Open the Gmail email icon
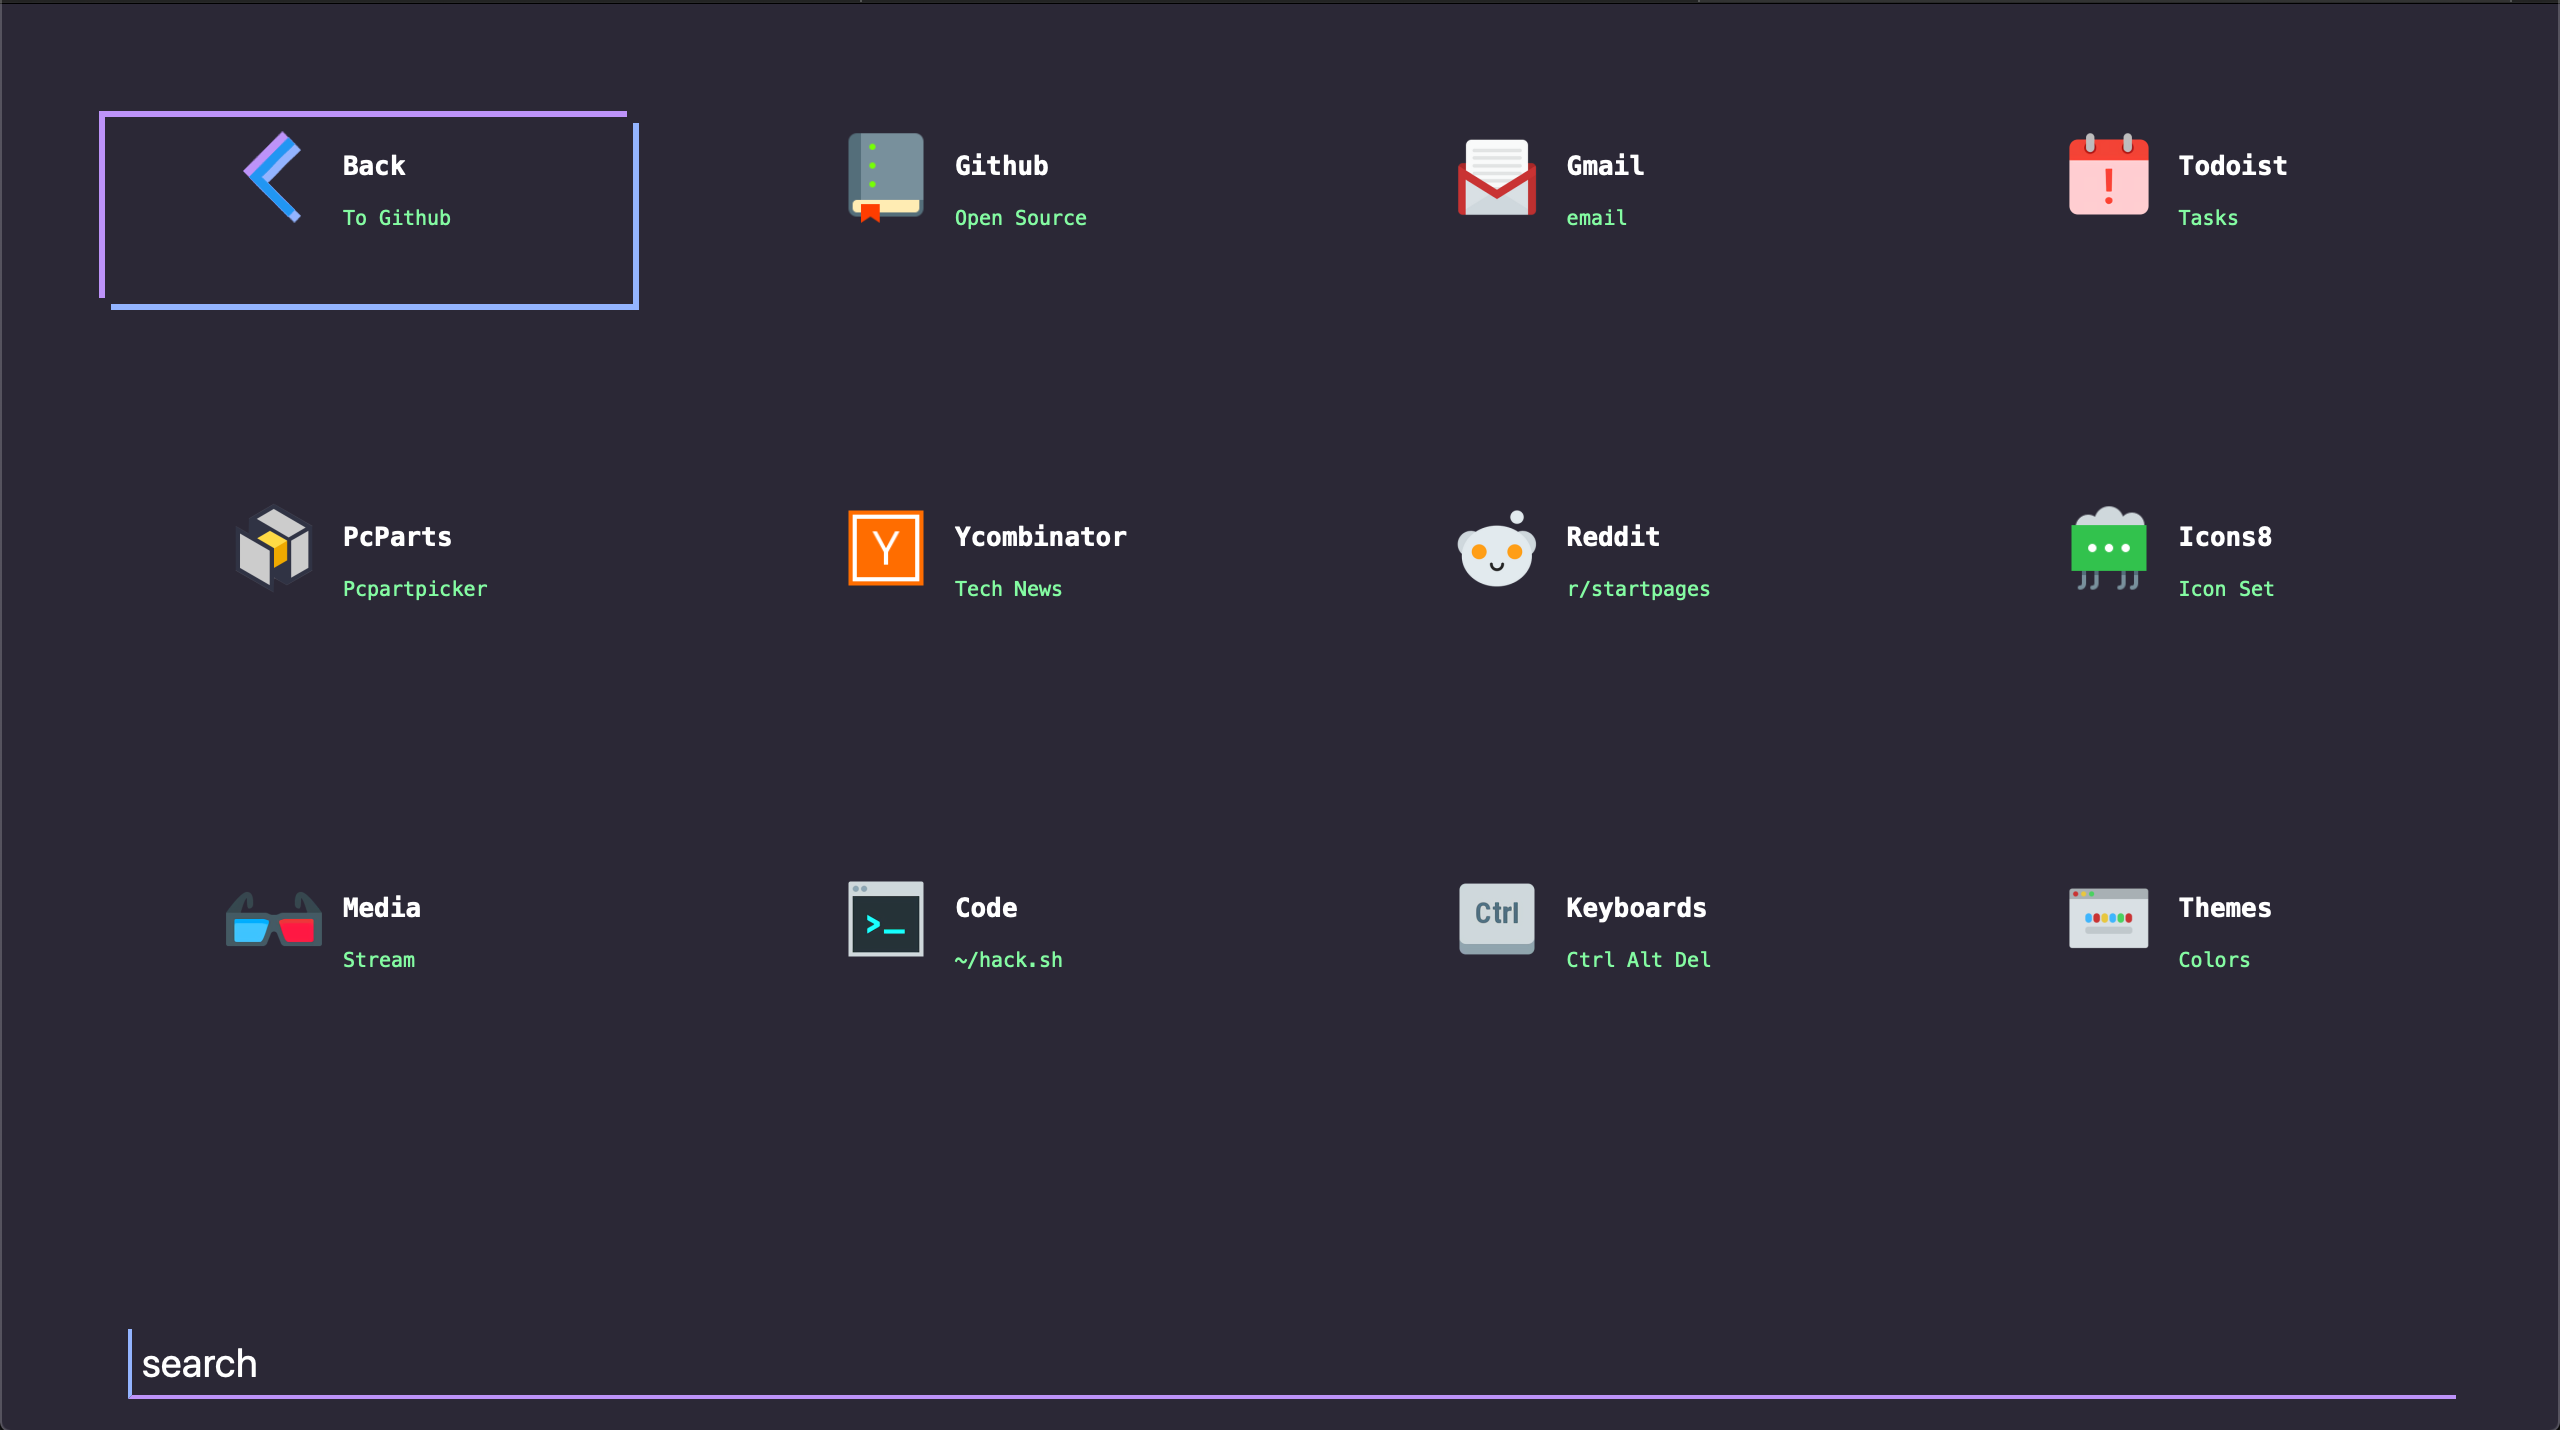Screen dimensions: 2560x1430 [x=1495, y=178]
